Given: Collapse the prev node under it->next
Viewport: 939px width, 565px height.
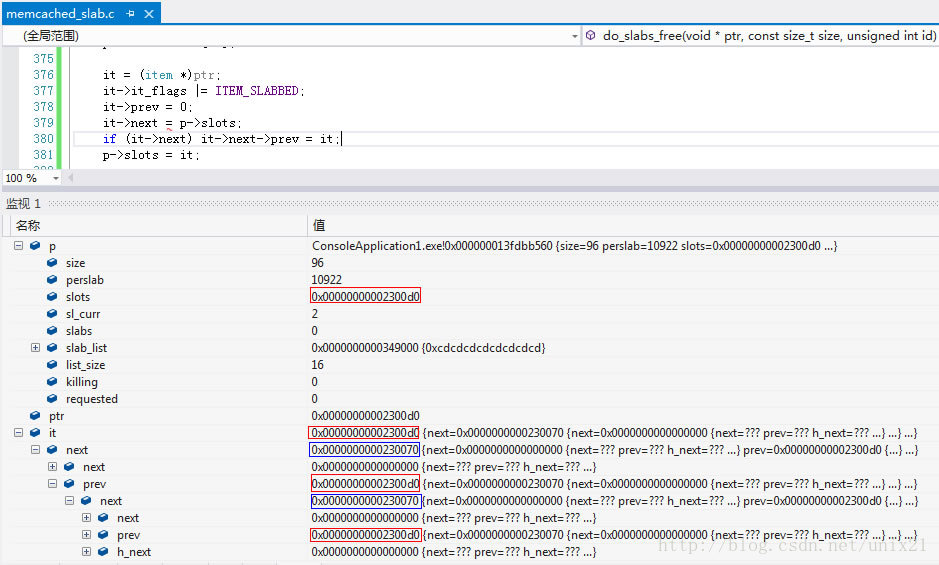Looking at the screenshot, I should tap(52, 484).
